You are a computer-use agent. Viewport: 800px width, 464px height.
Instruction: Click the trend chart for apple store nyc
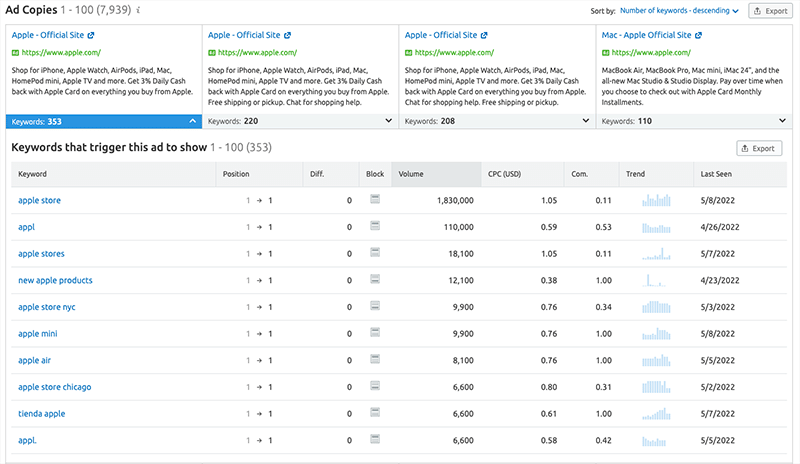pyautogui.click(x=656, y=307)
